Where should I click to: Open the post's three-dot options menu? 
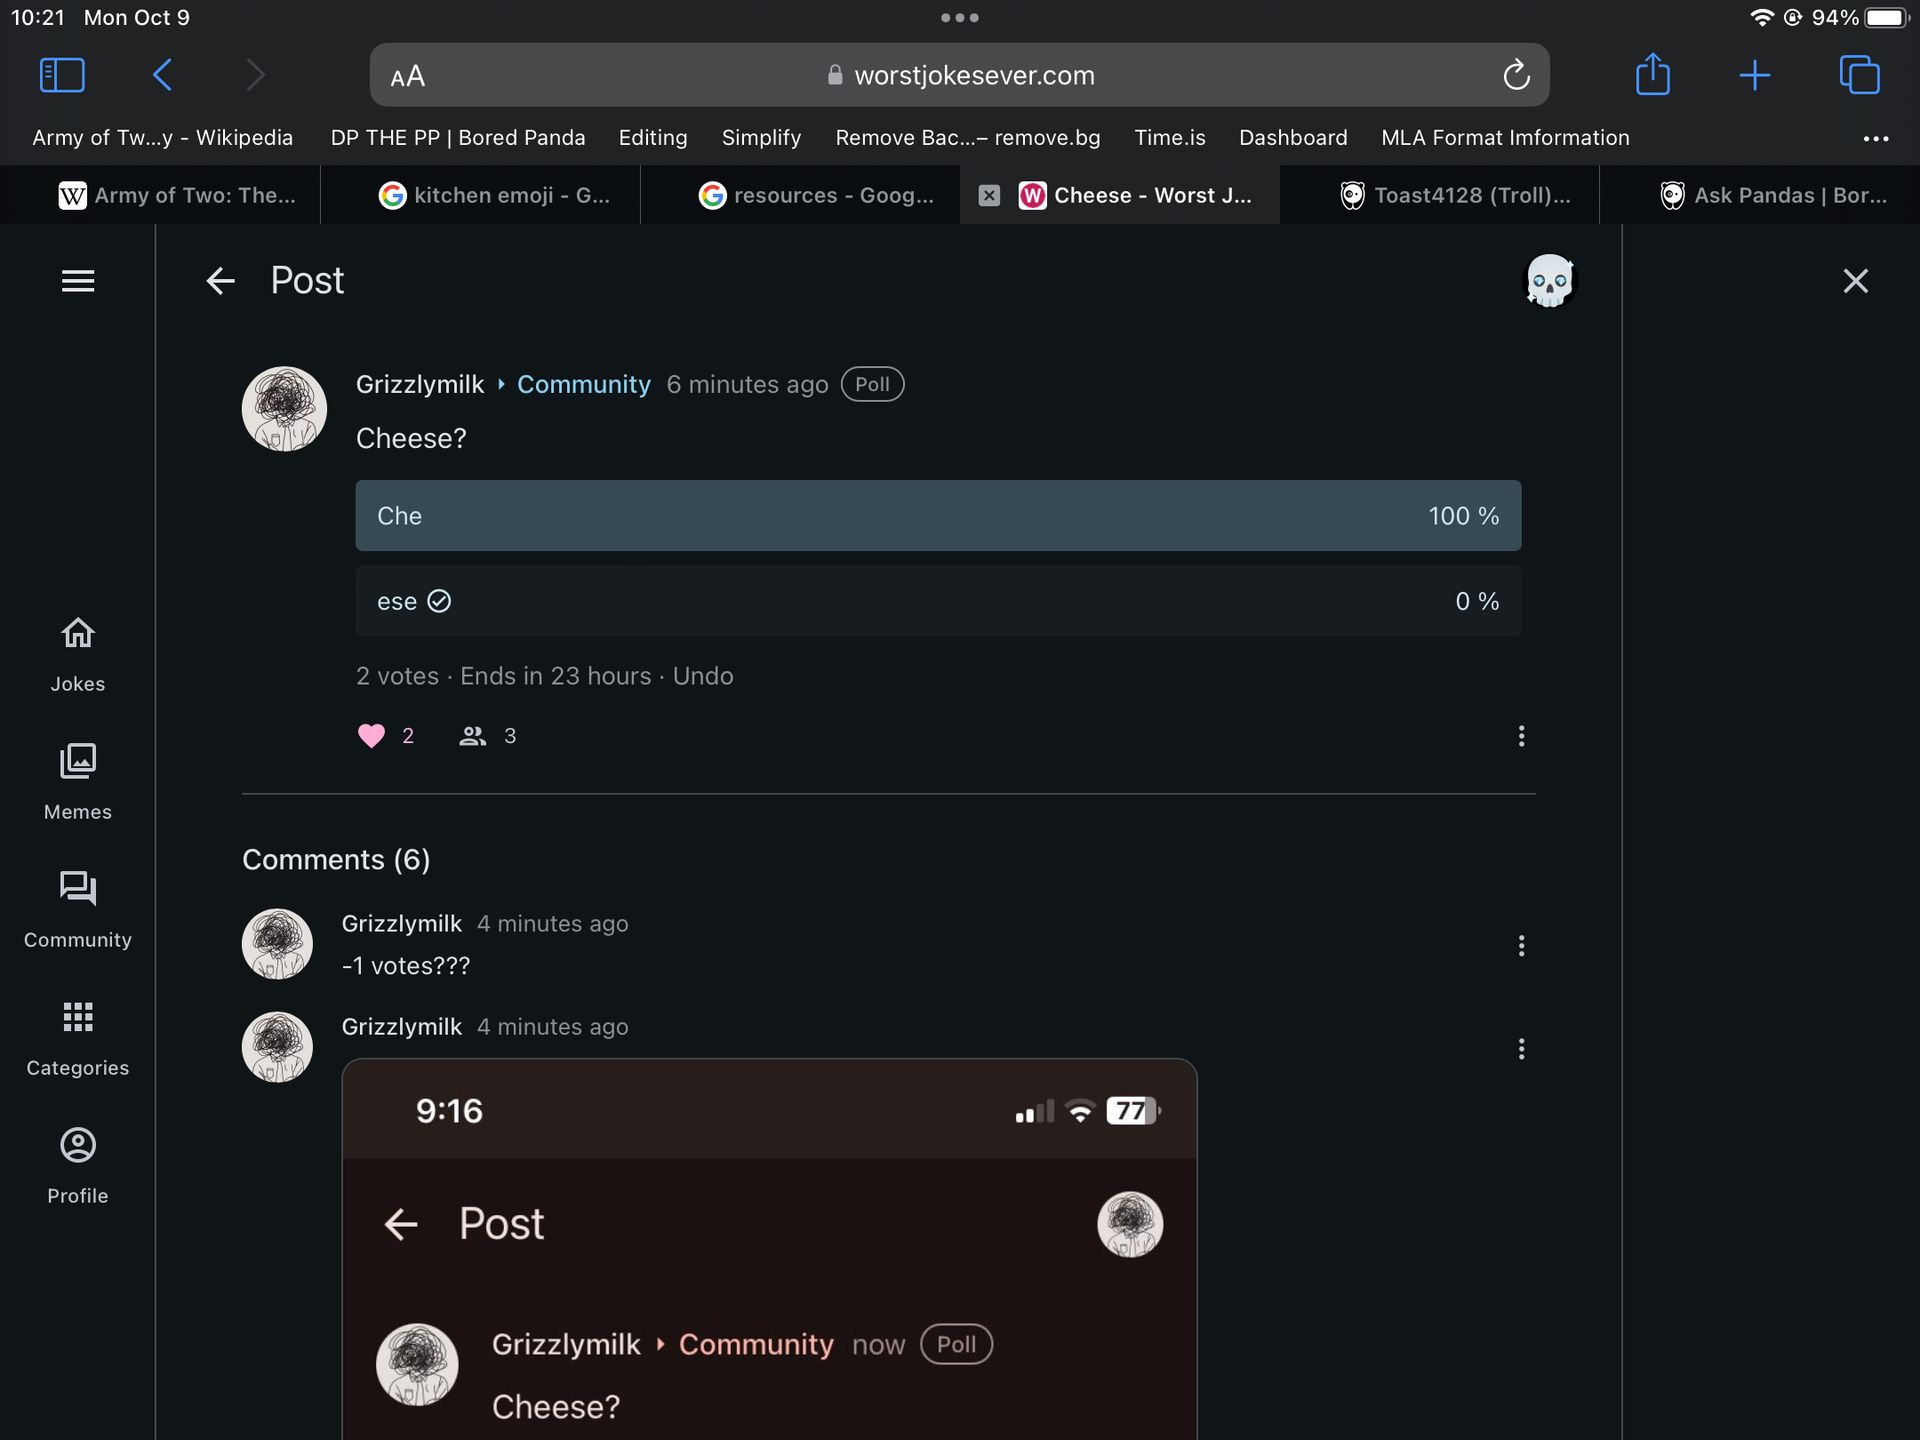(1521, 736)
